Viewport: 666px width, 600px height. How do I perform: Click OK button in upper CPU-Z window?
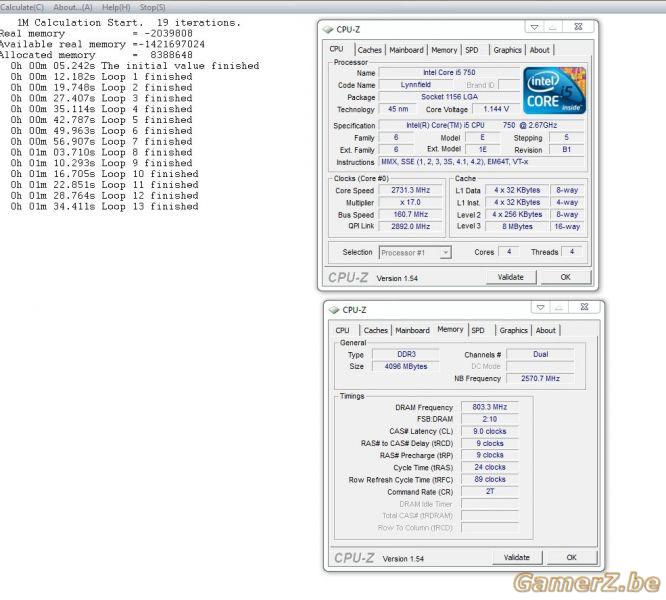tap(566, 277)
